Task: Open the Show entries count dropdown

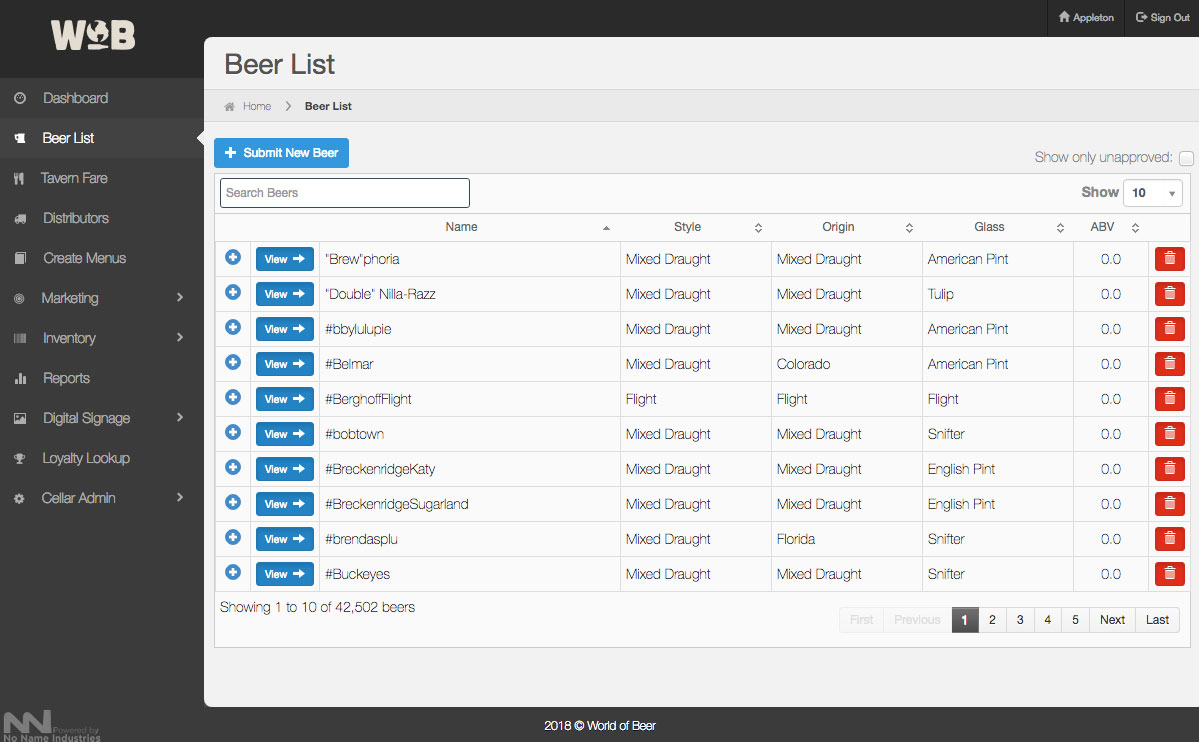Action: point(1152,193)
